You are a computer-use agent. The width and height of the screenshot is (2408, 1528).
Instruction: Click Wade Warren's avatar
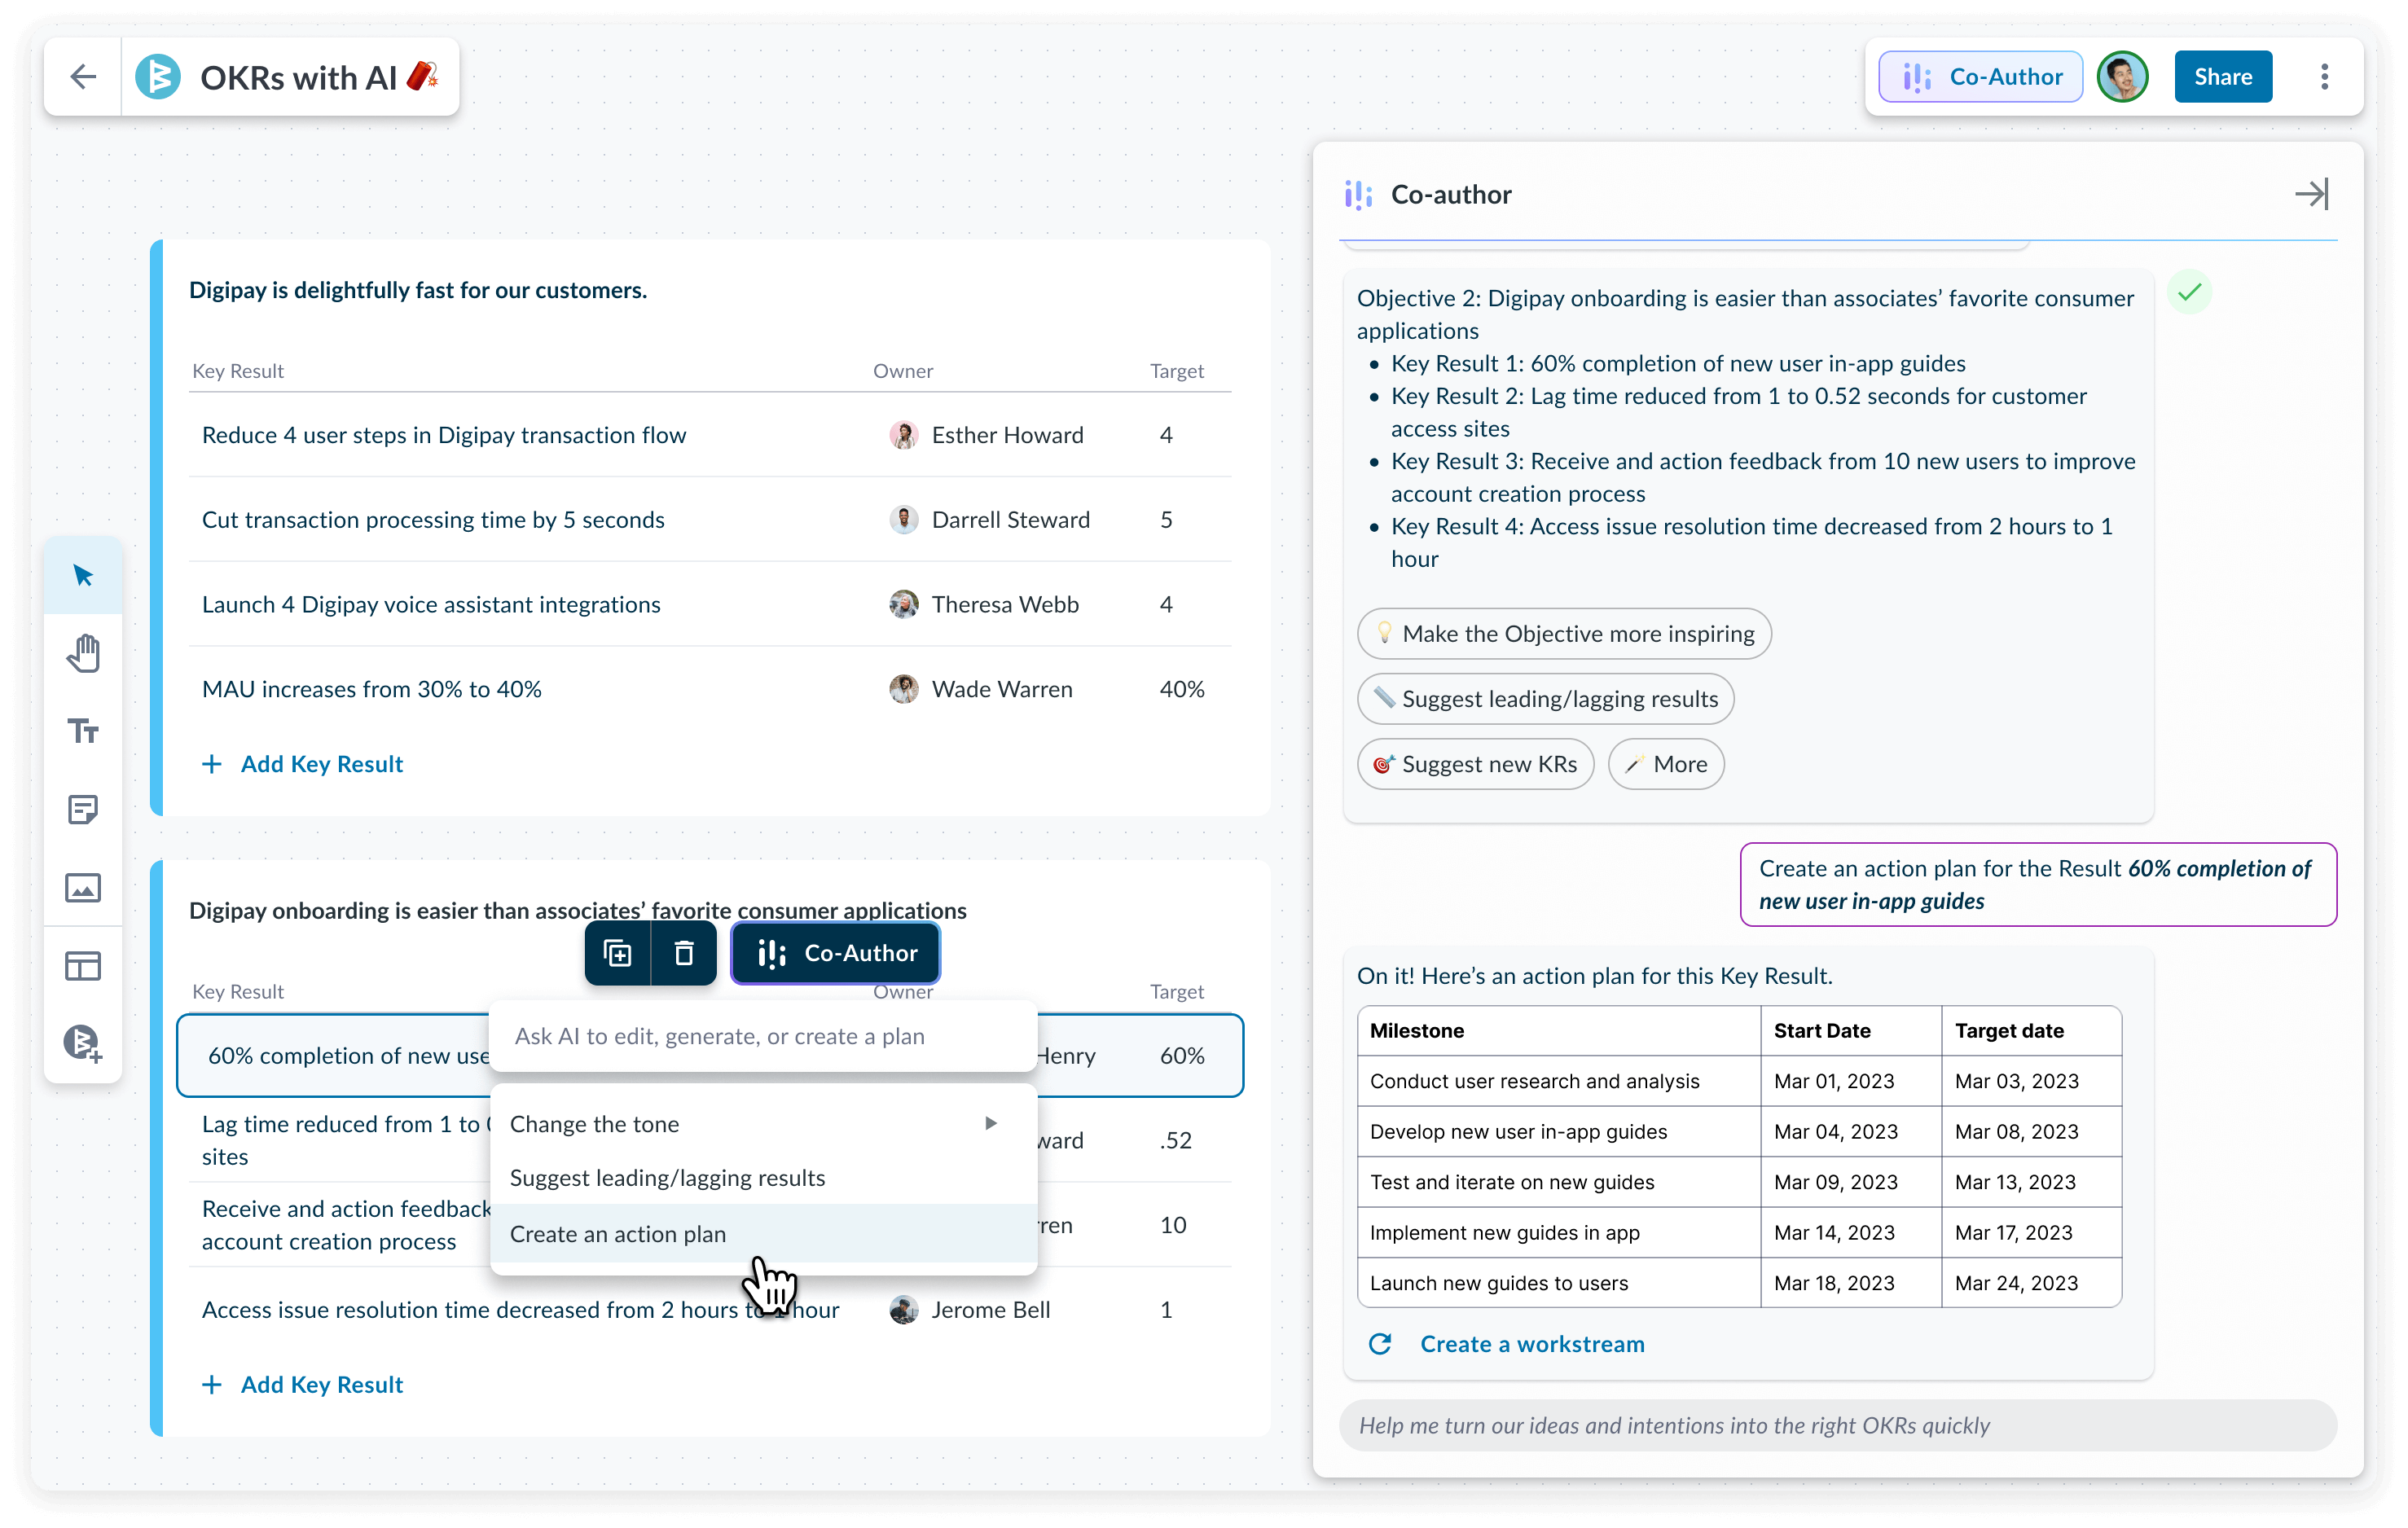pyautogui.click(x=903, y=689)
